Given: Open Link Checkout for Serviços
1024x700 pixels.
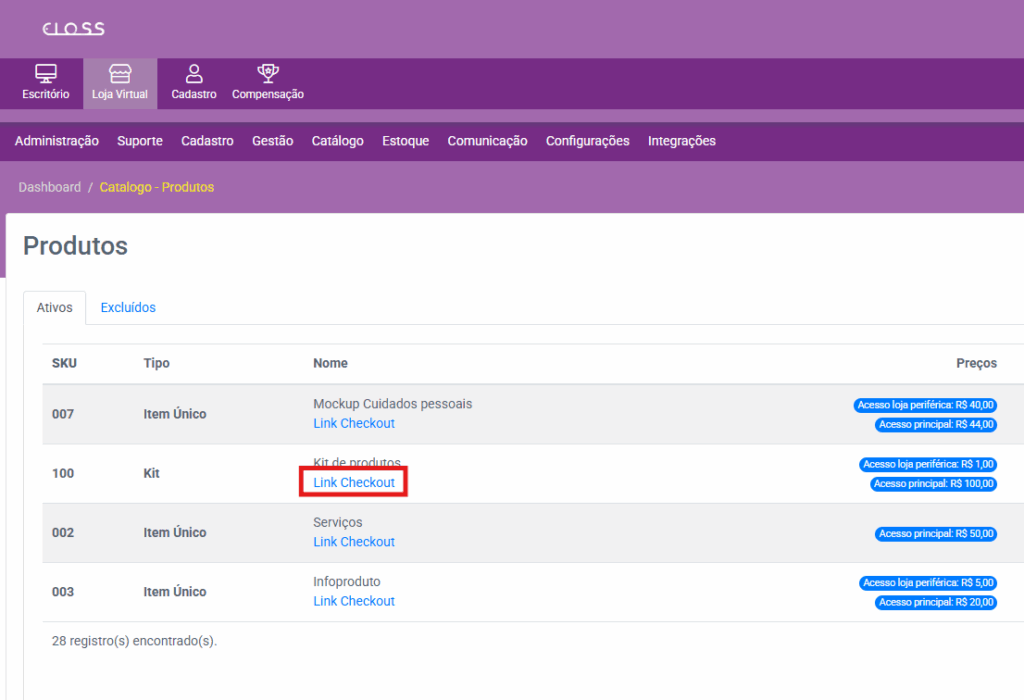Looking at the screenshot, I should click(x=354, y=542).
